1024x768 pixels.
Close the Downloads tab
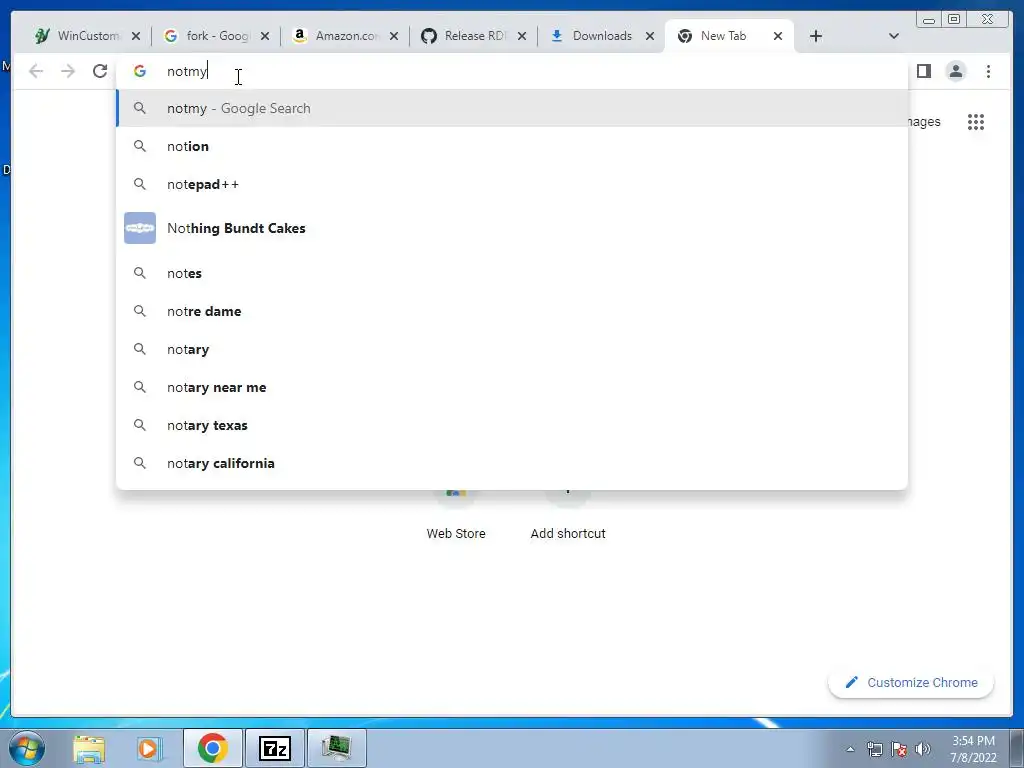pyautogui.click(x=650, y=36)
